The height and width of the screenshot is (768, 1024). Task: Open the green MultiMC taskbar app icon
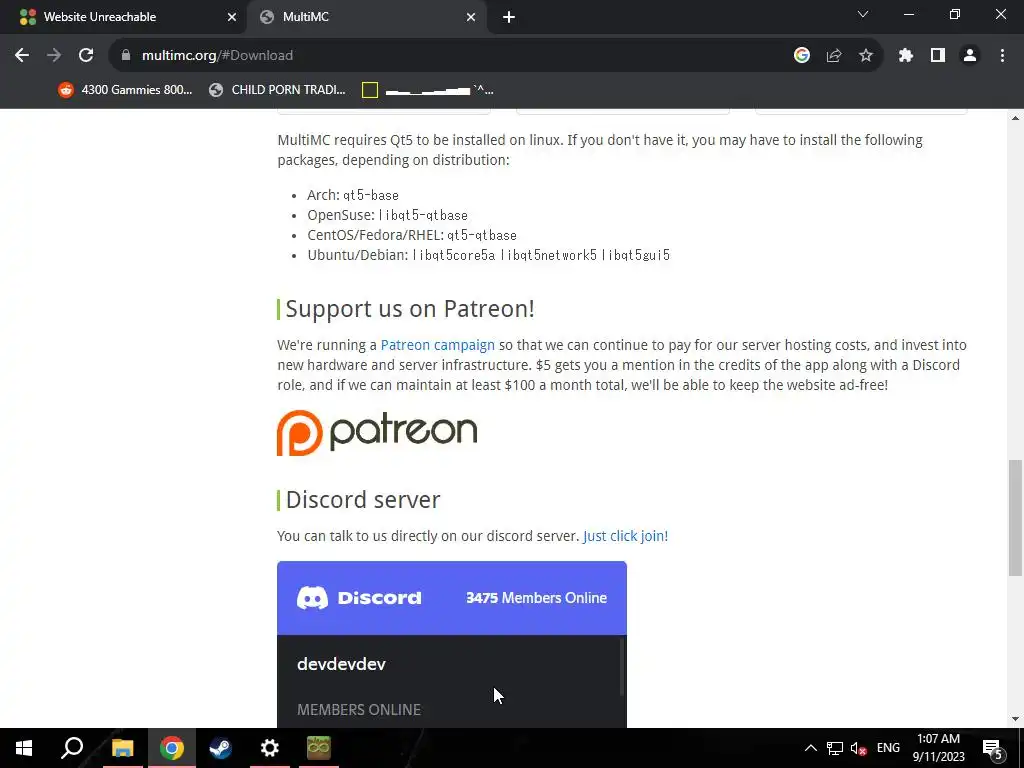319,748
